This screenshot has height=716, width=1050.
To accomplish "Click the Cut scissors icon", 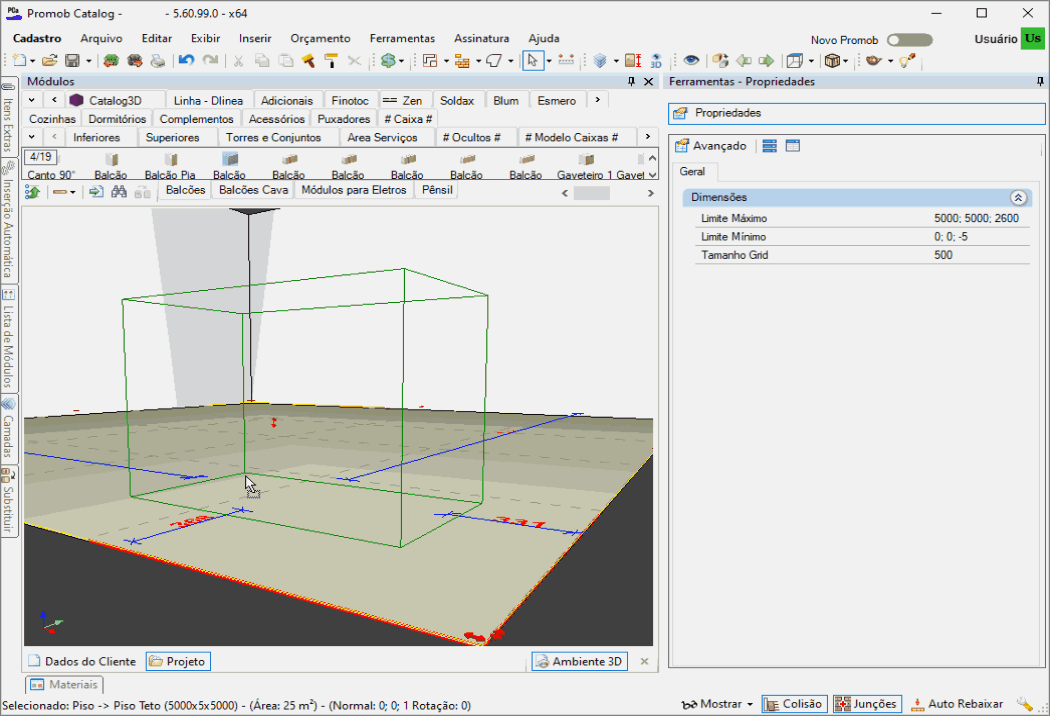I will tap(238, 61).
